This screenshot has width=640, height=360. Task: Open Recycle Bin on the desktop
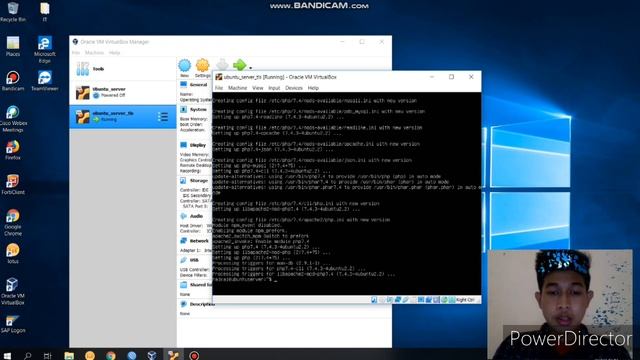click(13, 12)
